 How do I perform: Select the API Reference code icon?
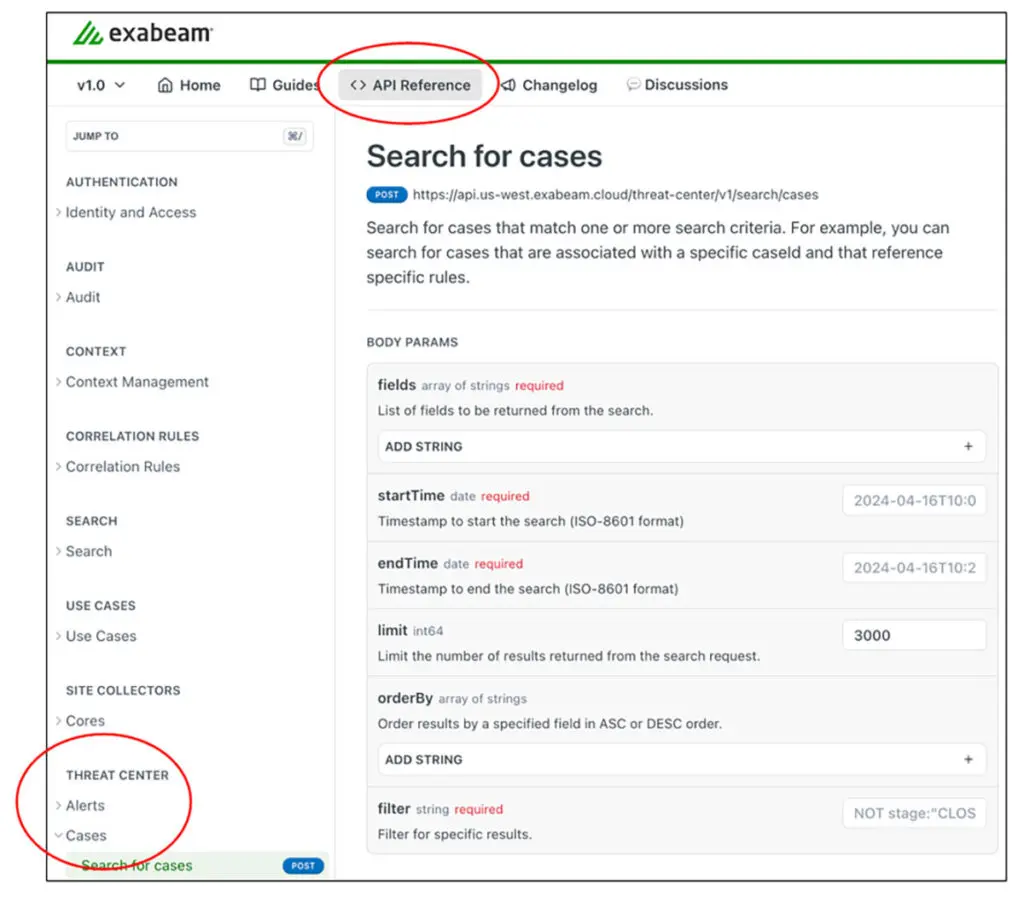359,85
